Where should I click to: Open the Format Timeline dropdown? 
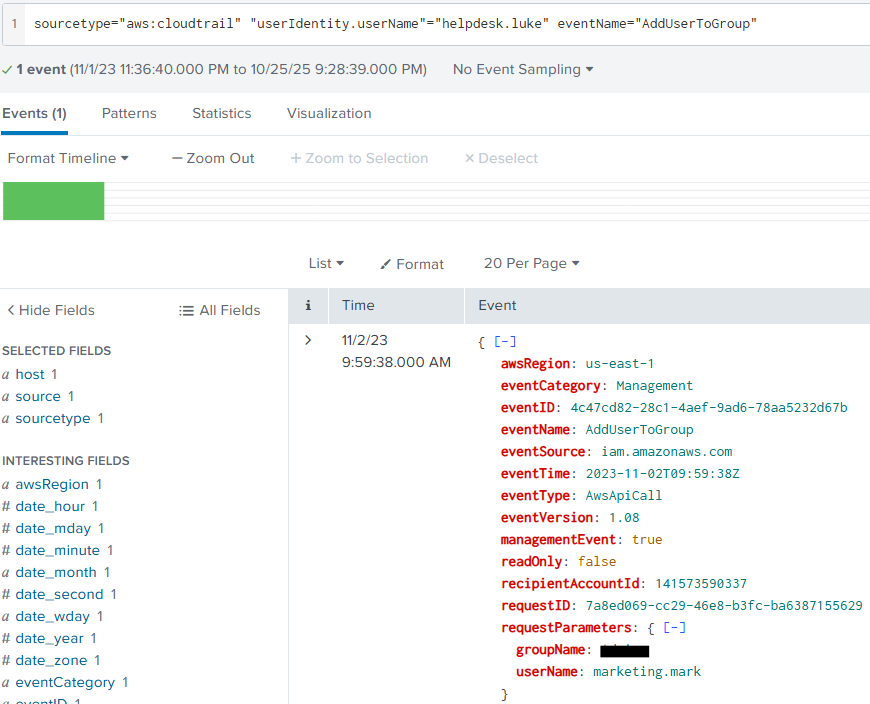point(68,158)
